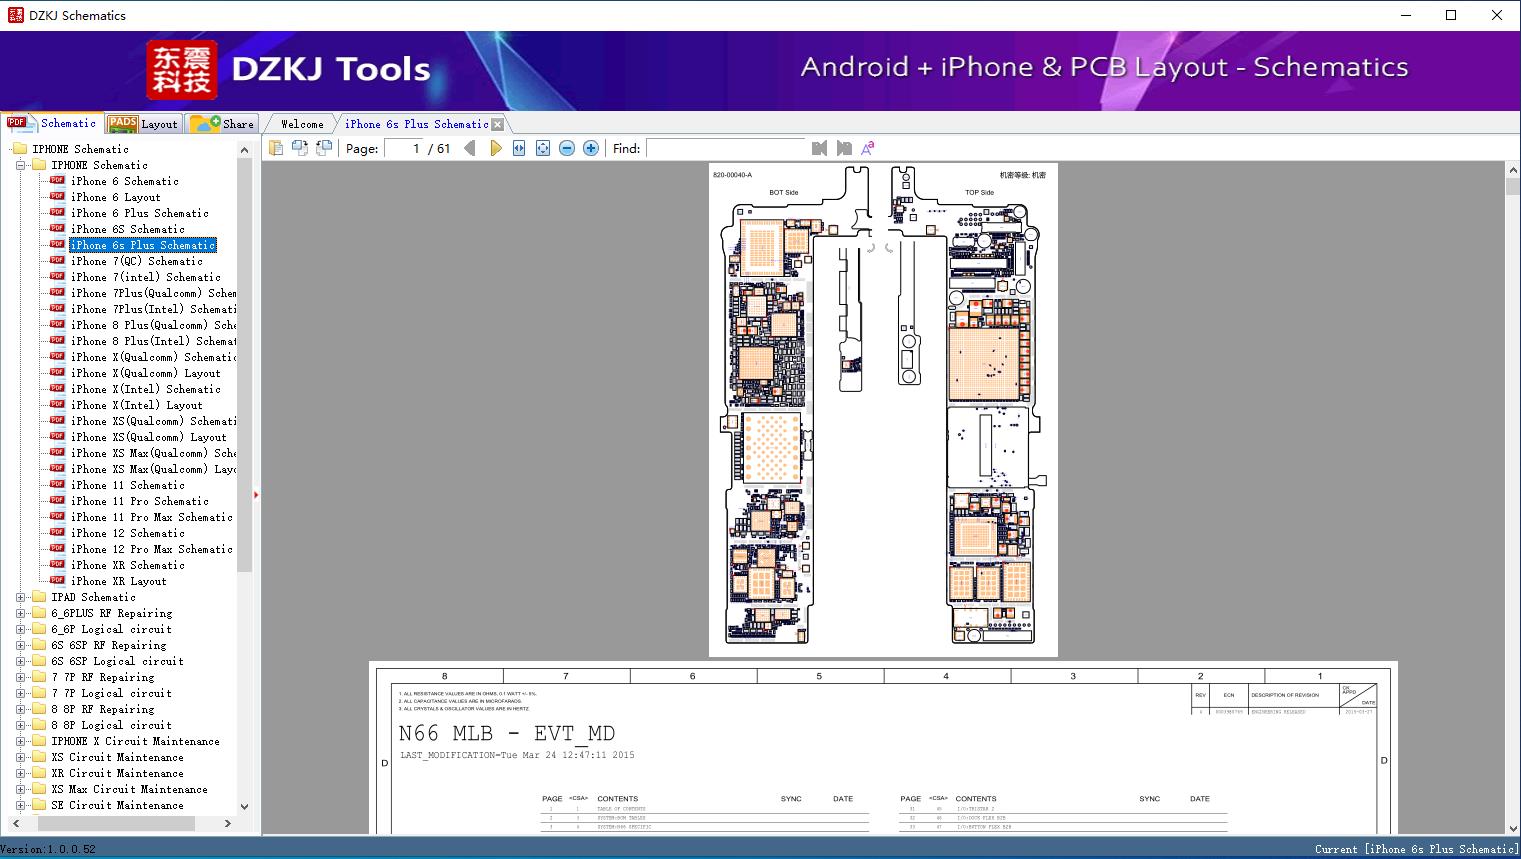Select the 6S 6SP Logical circuit folder

118,661
